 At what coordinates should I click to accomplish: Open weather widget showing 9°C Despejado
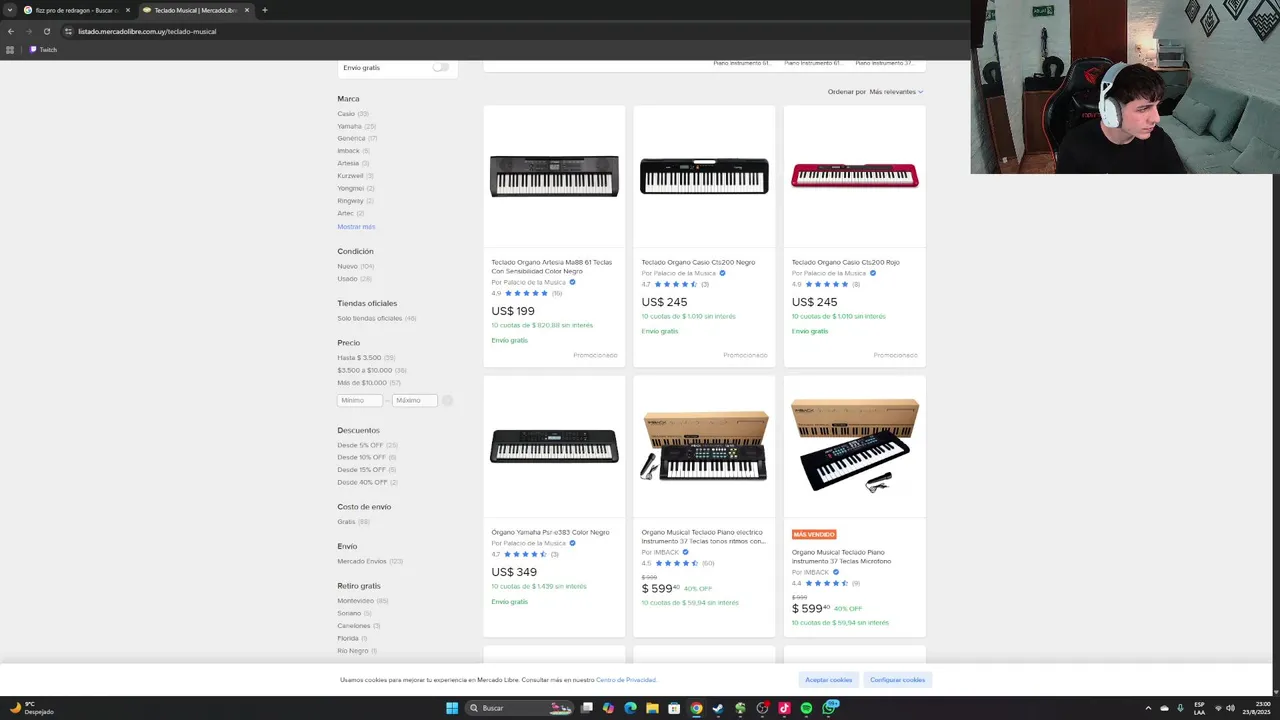tap(32, 708)
